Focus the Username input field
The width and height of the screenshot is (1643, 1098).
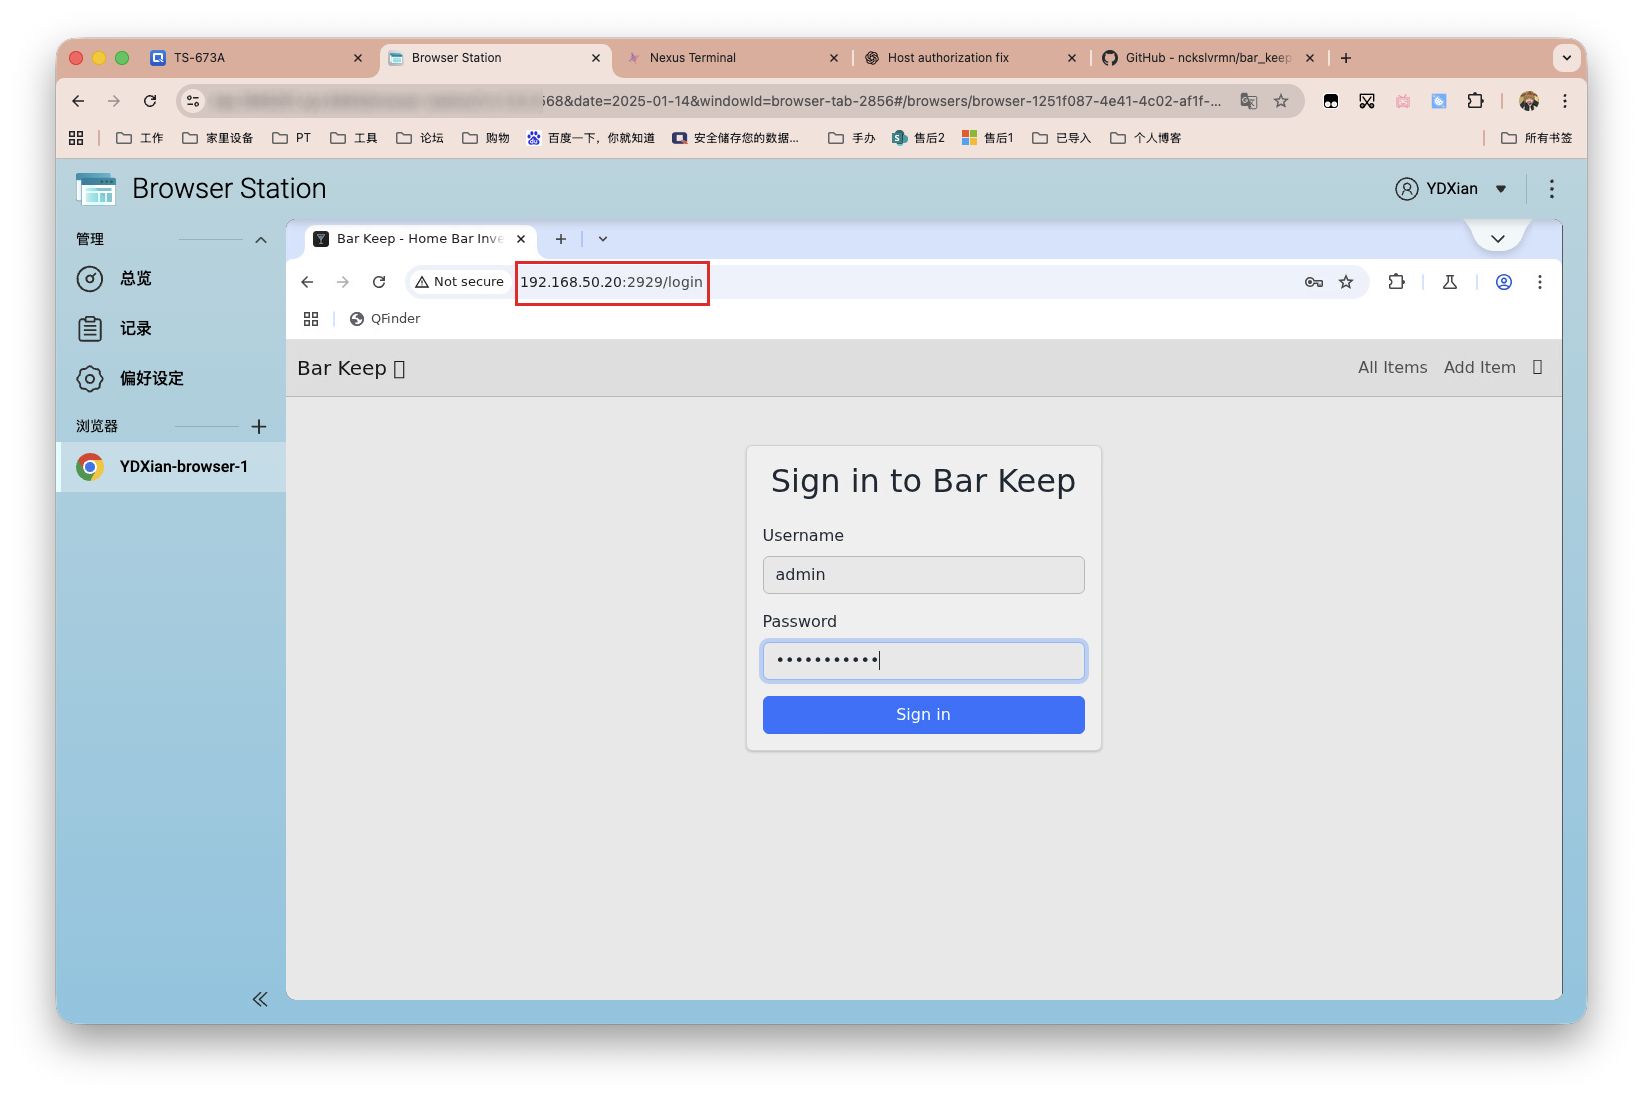pyautogui.click(x=923, y=575)
